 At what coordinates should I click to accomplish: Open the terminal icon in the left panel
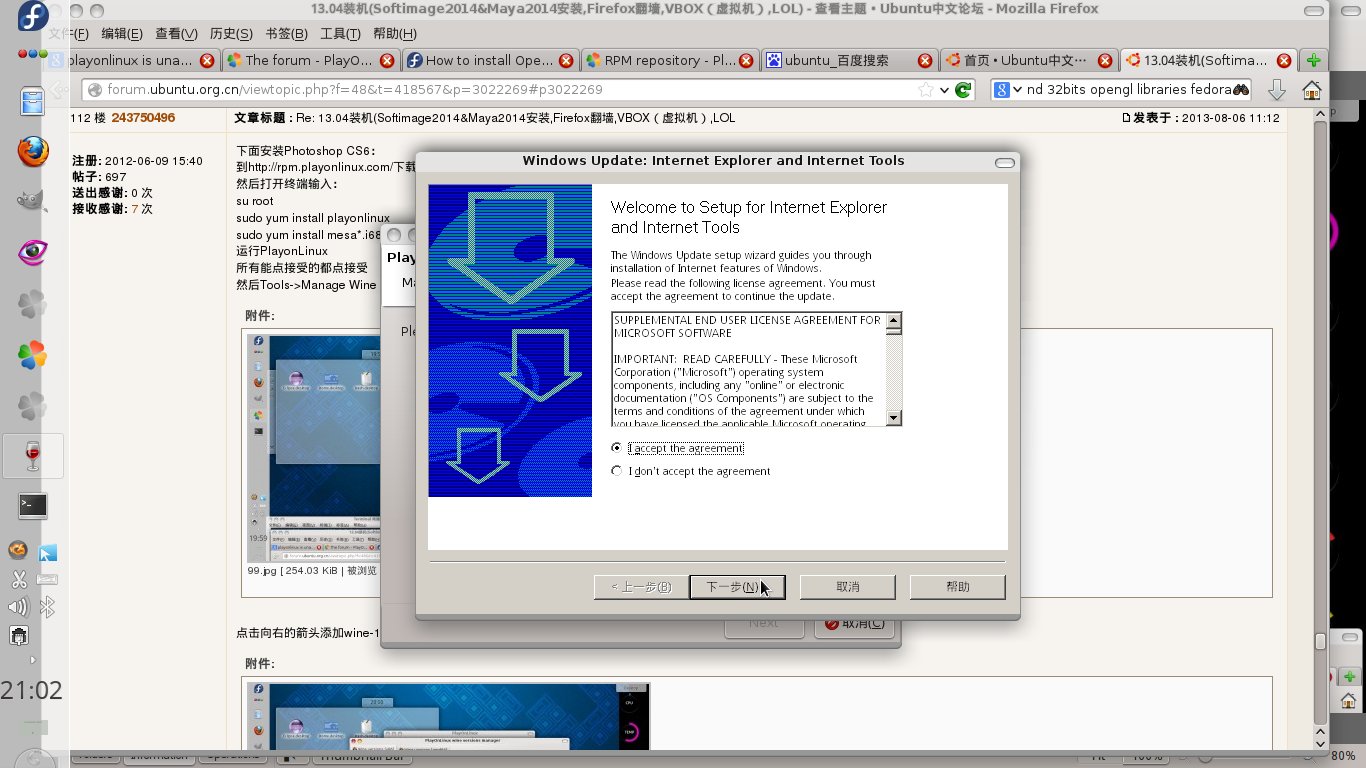tap(33, 506)
